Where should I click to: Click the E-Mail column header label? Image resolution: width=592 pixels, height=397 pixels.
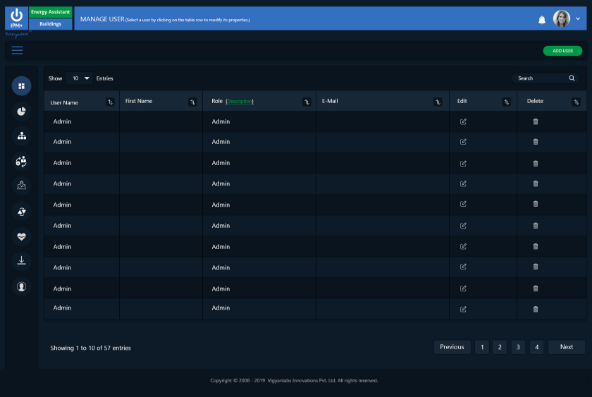[330, 101]
